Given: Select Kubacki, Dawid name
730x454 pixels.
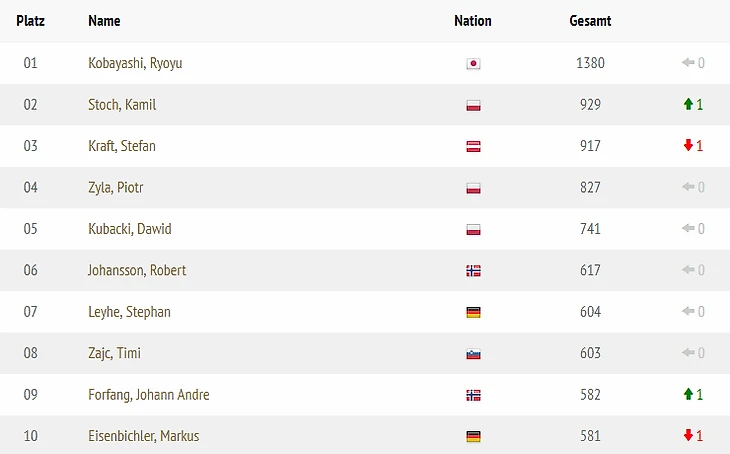Looking at the screenshot, I should coord(129,229).
